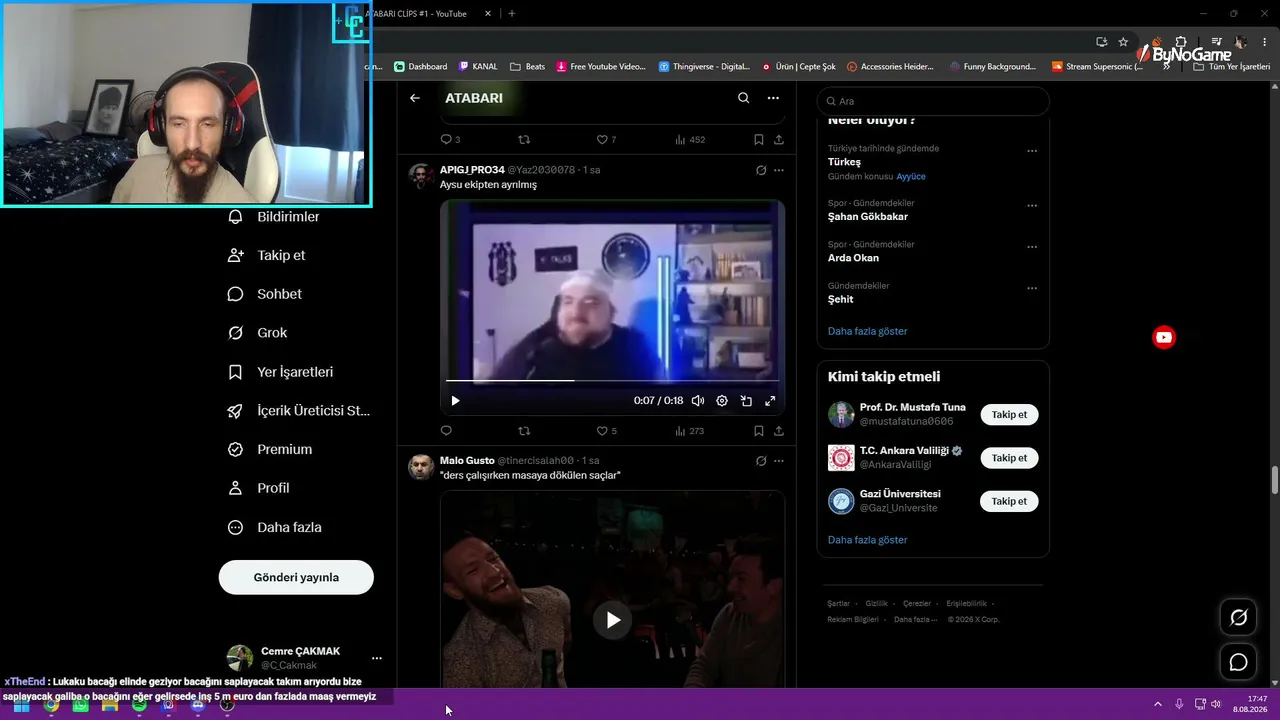Open Grok actions on the Malo Gusto post
The height and width of the screenshot is (720, 1280).
pyautogui.click(x=761, y=461)
